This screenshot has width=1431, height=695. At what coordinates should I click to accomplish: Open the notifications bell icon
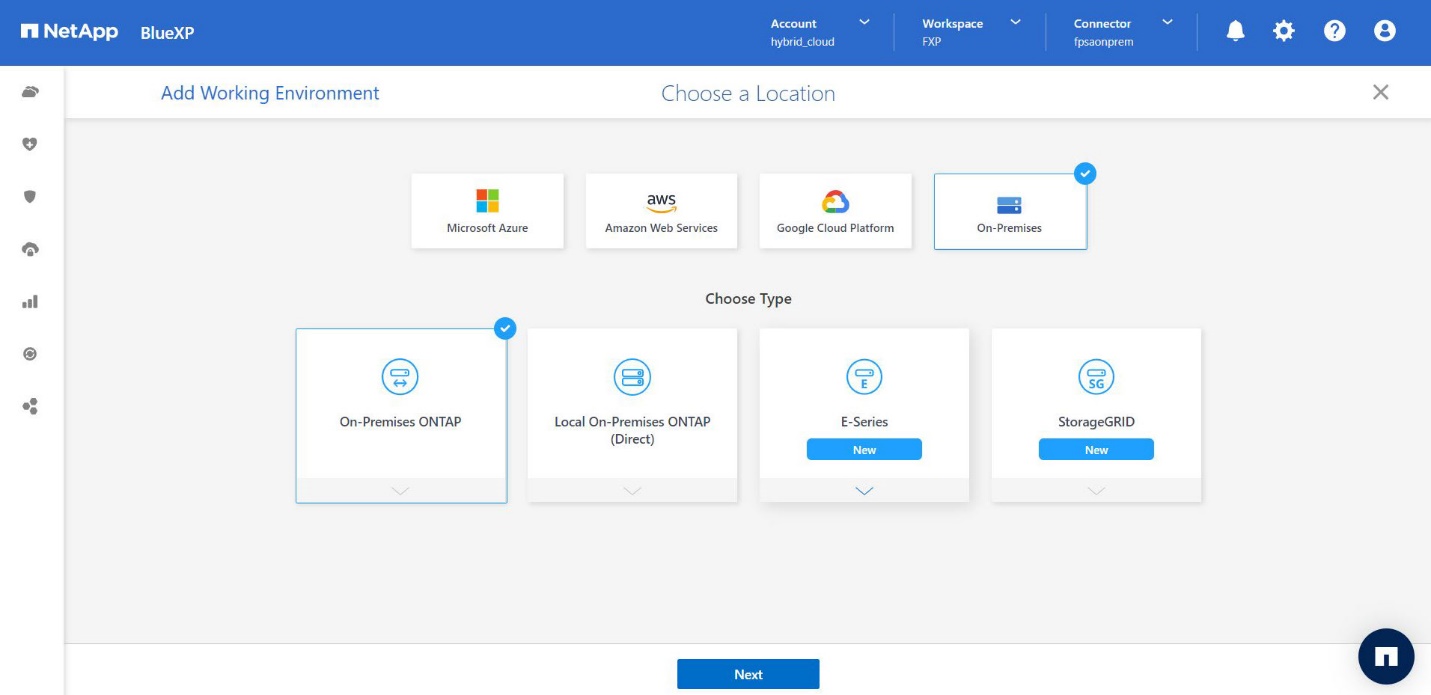[x=1236, y=31]
